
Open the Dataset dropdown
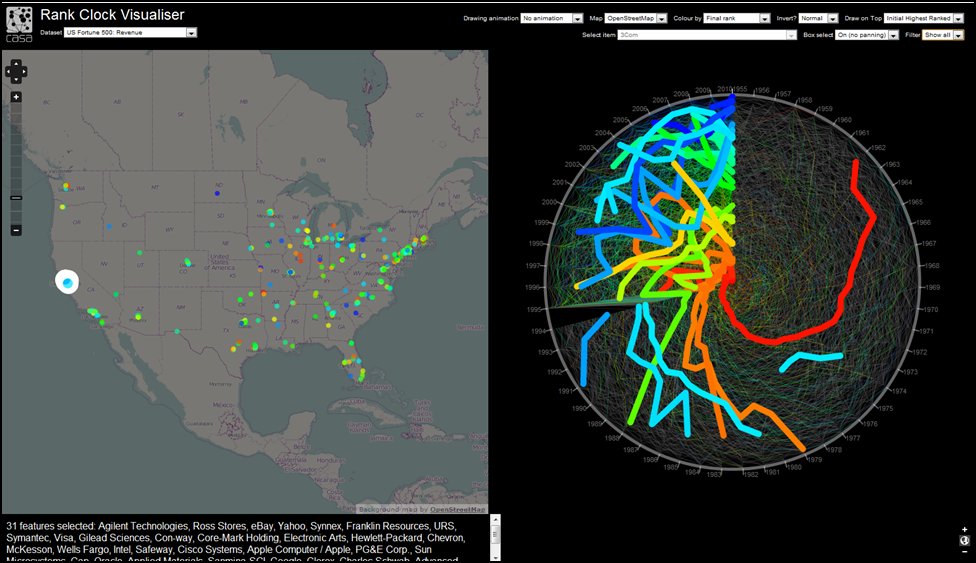pos(130,32)
